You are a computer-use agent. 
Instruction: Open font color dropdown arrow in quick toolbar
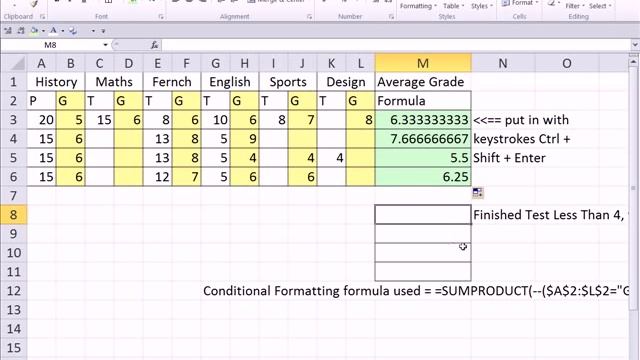click(62, 31)
